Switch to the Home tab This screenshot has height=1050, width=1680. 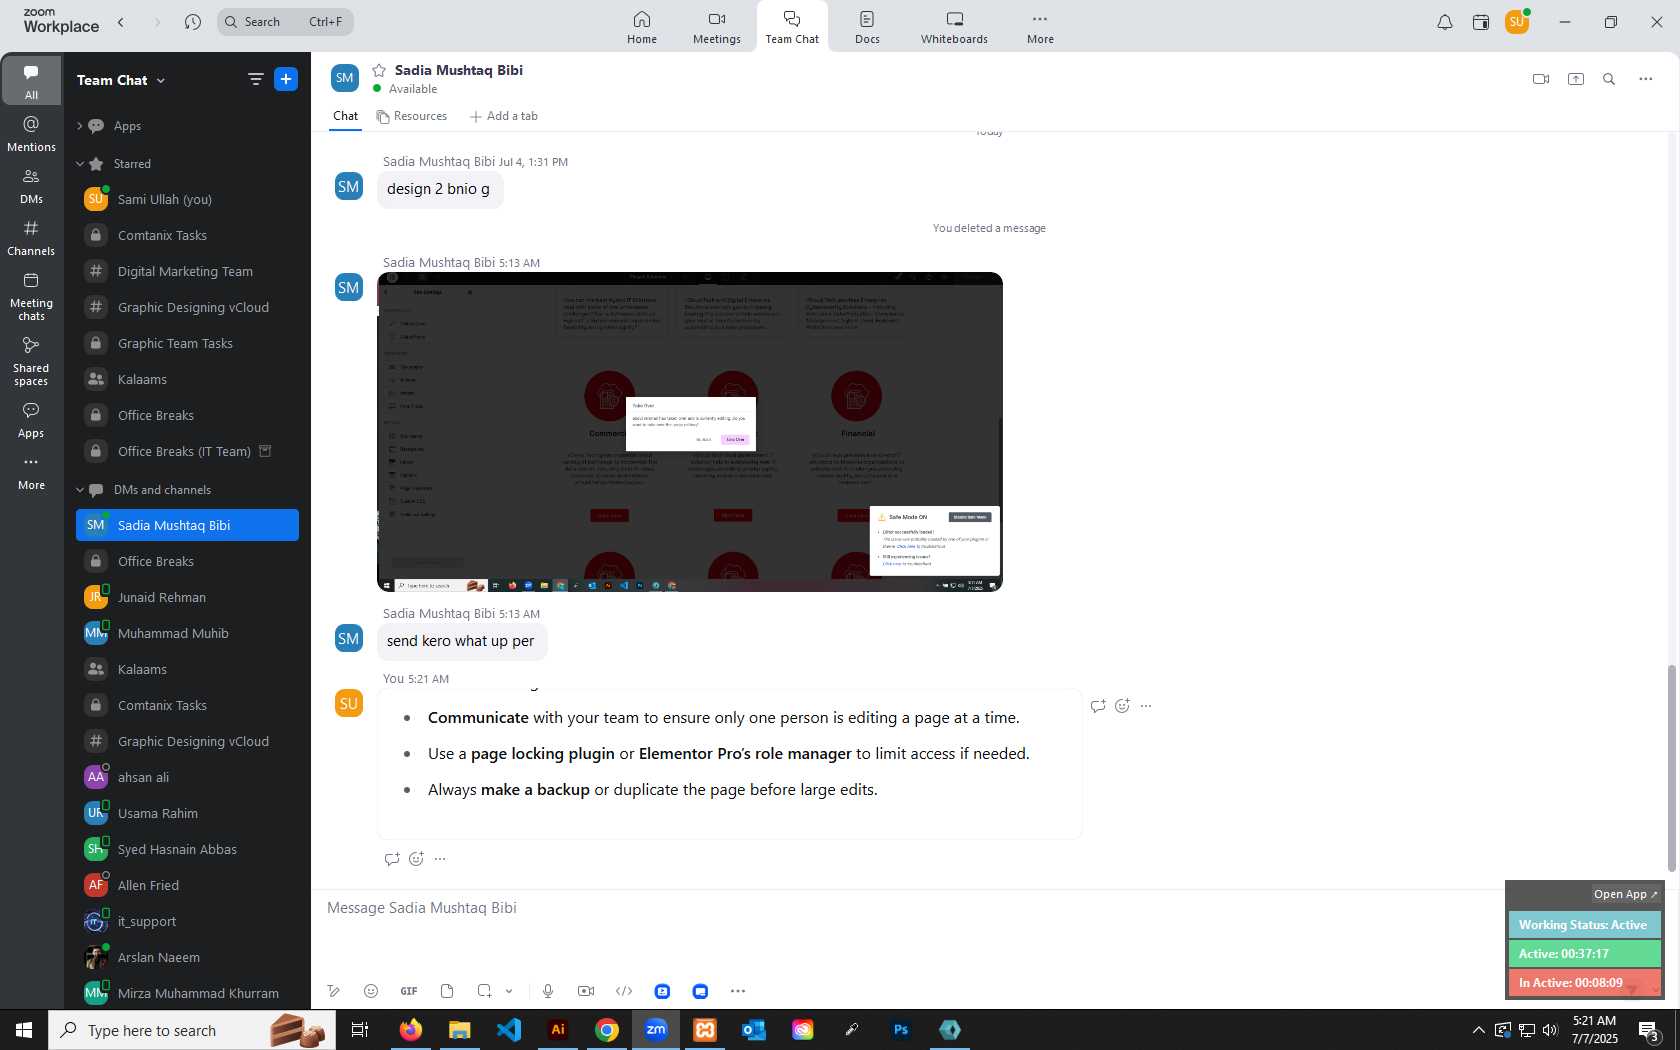tap(642, 27)
